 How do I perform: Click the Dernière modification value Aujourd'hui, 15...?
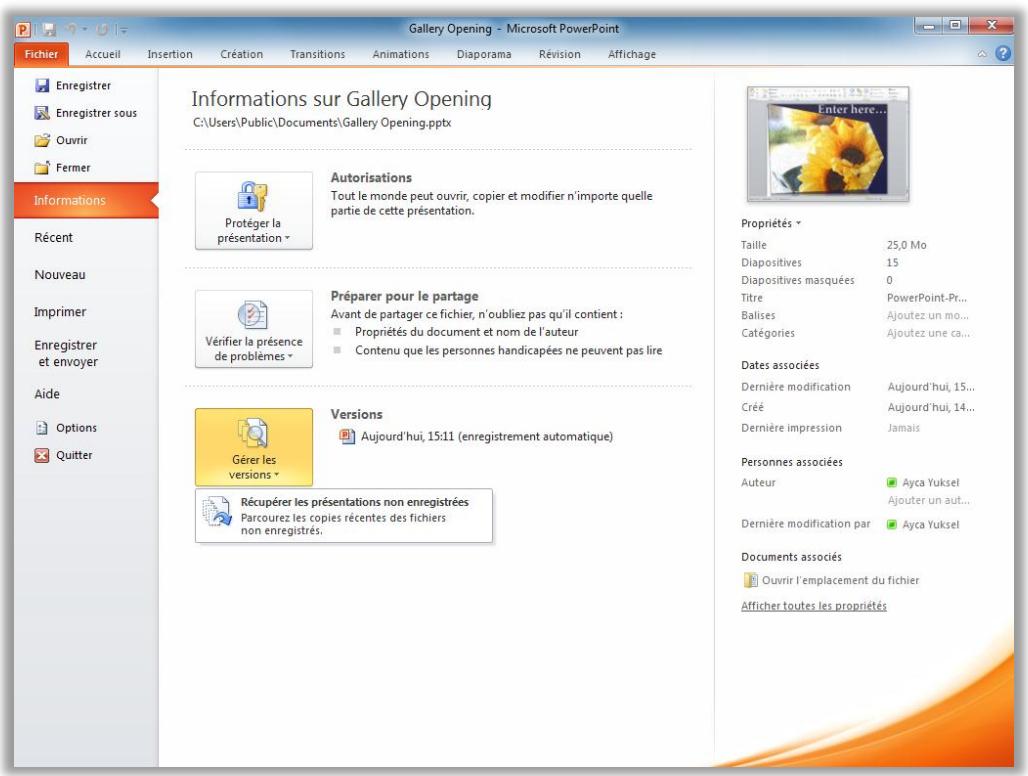click(931, 387)
